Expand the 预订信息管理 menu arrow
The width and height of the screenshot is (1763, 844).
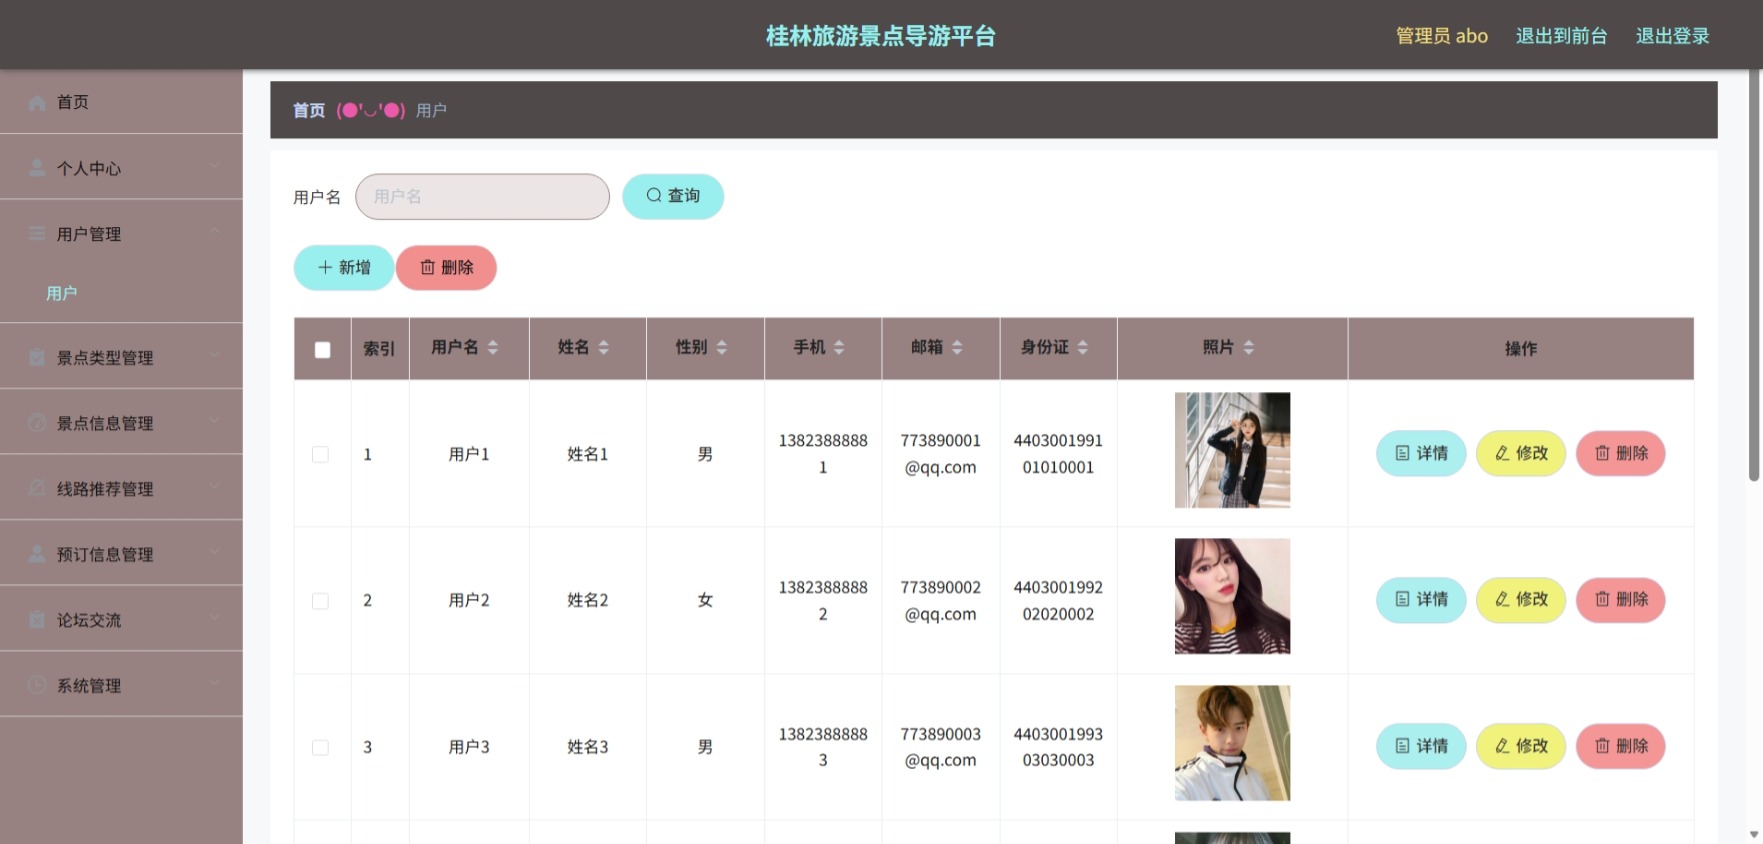pos(215,553)
